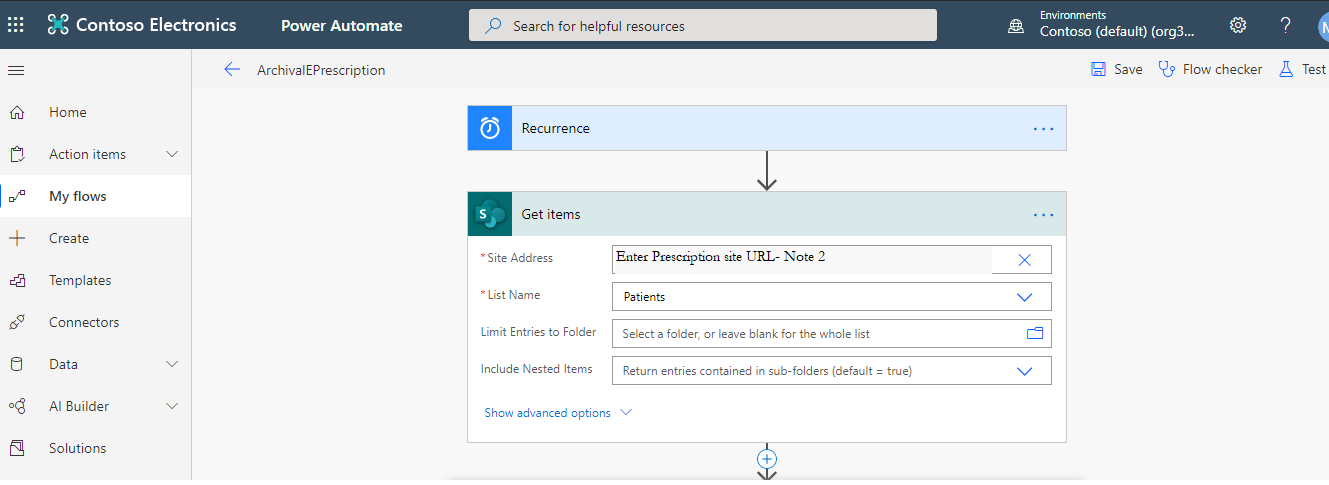
Task: Click the Power Automate title link
Action: coord(342,26)
